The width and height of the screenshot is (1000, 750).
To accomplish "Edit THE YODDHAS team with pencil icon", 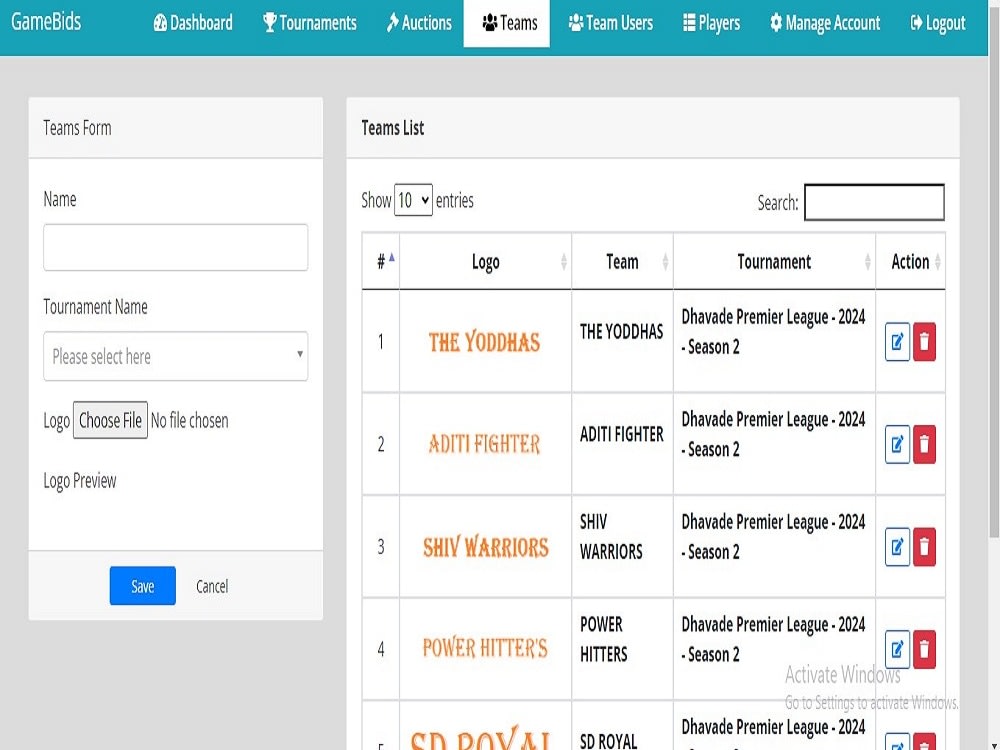I will pos(898,342).
